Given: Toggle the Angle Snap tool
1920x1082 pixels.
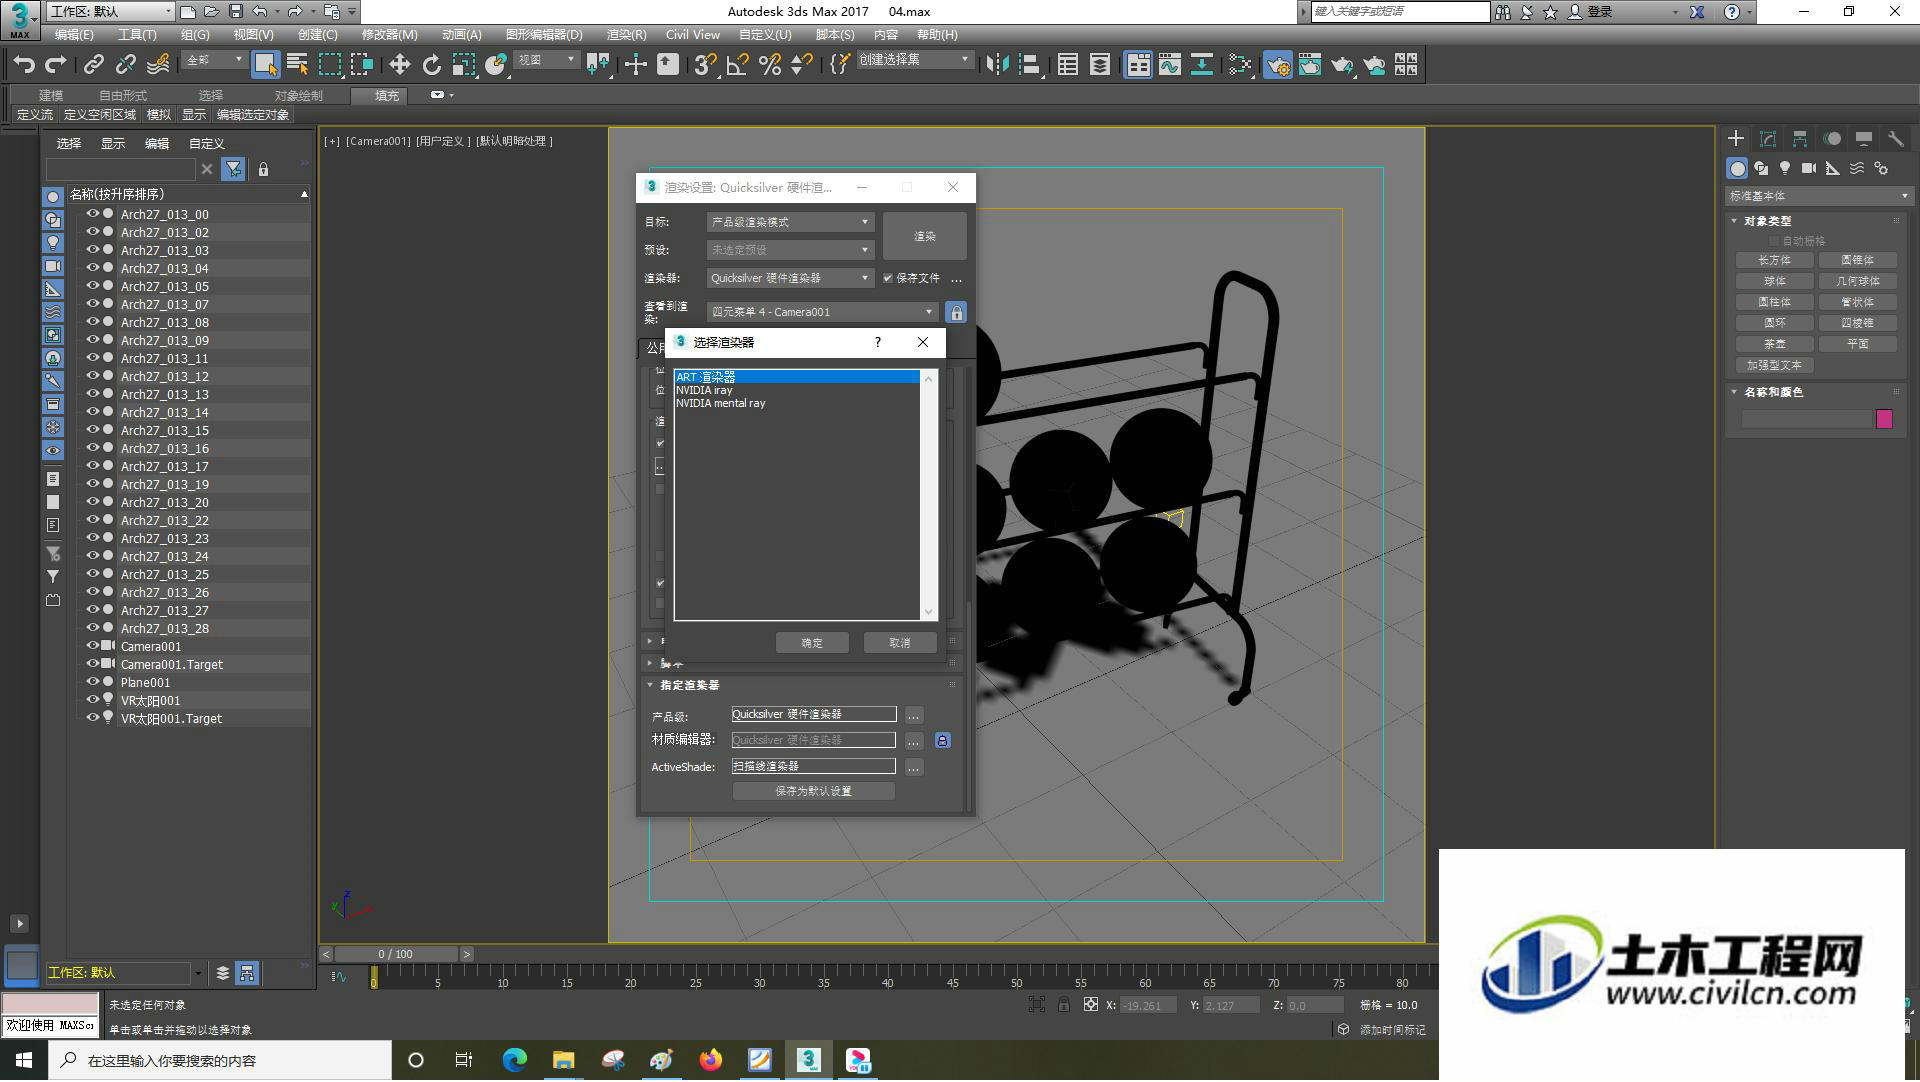Looking at the screenshot, I should pyautogui.click(x=737, y=65).
